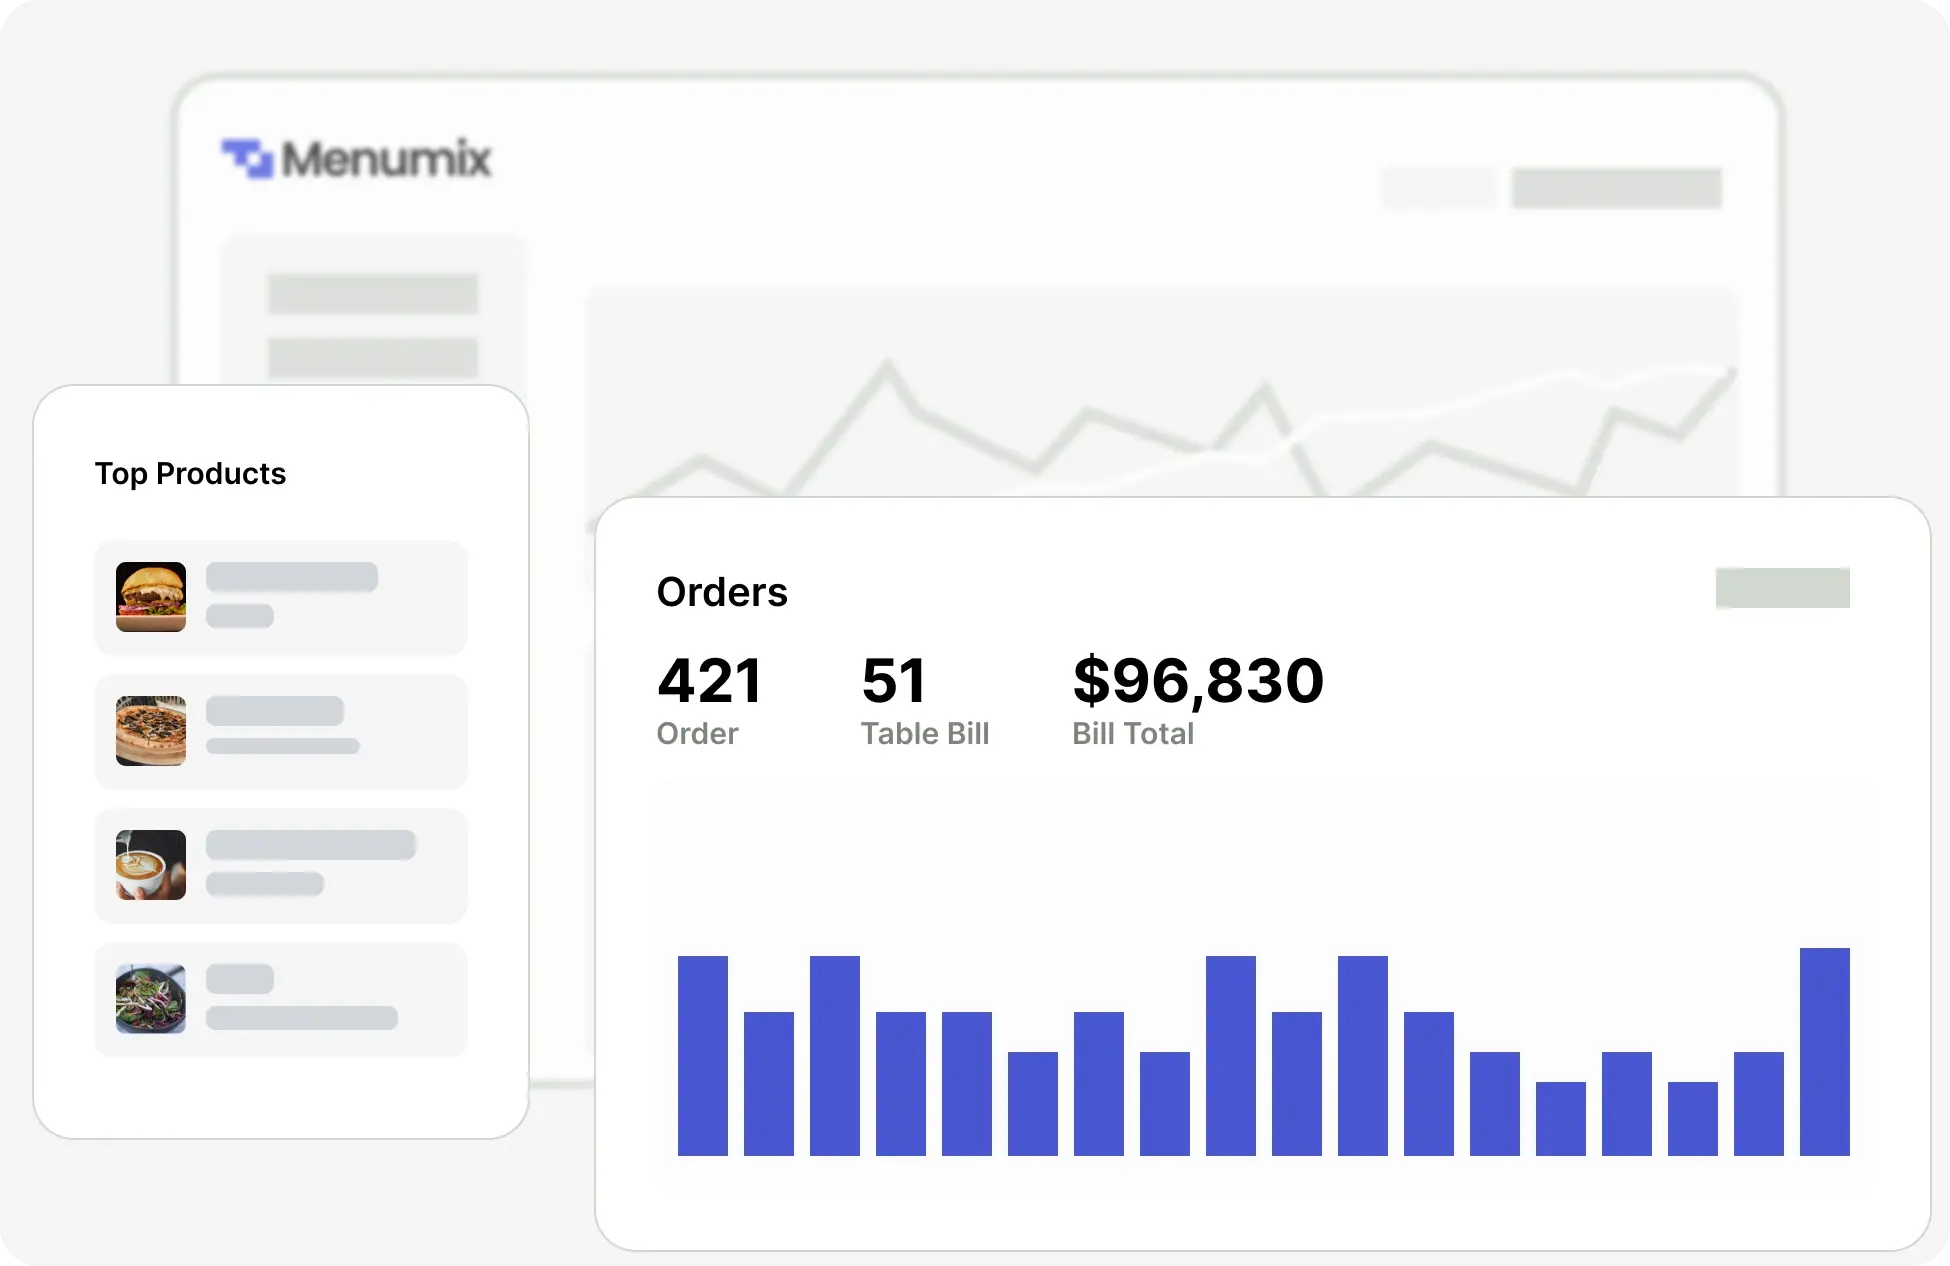Screen dimensions: 1950x1266
Task: Select the second blurred sidebar menu item
Action: pyautogui.click(x=373, y=357)
